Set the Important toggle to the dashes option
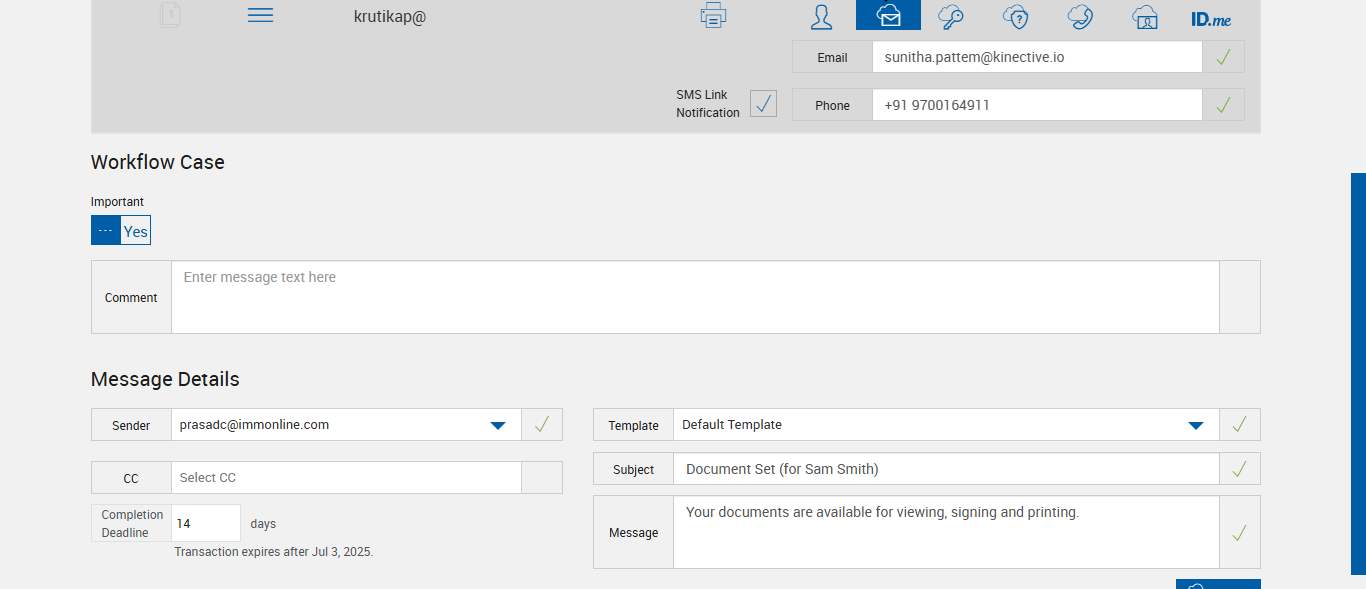The height and width of the screenshot is (589, 1366). pos(106,231)
